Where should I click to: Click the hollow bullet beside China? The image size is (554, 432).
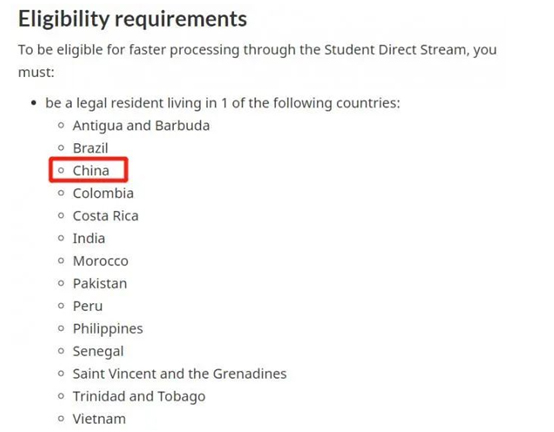point(61,171)
